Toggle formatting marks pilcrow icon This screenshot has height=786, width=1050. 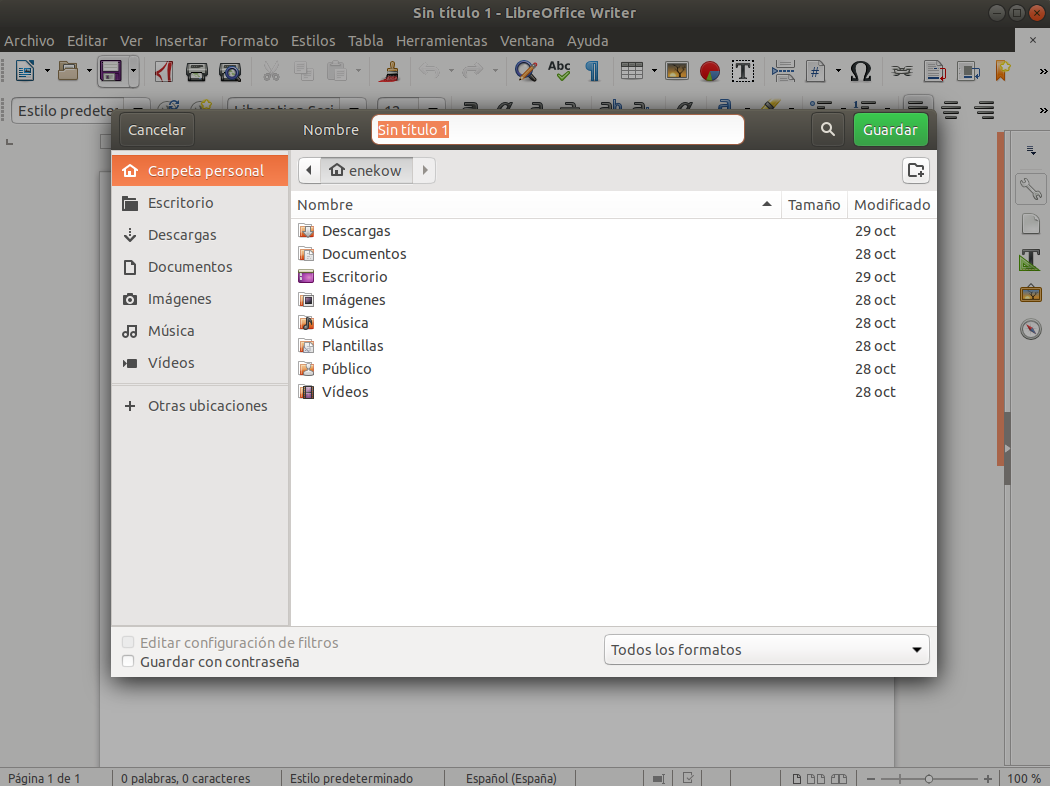pyautogui.click(x=592, y=71)
